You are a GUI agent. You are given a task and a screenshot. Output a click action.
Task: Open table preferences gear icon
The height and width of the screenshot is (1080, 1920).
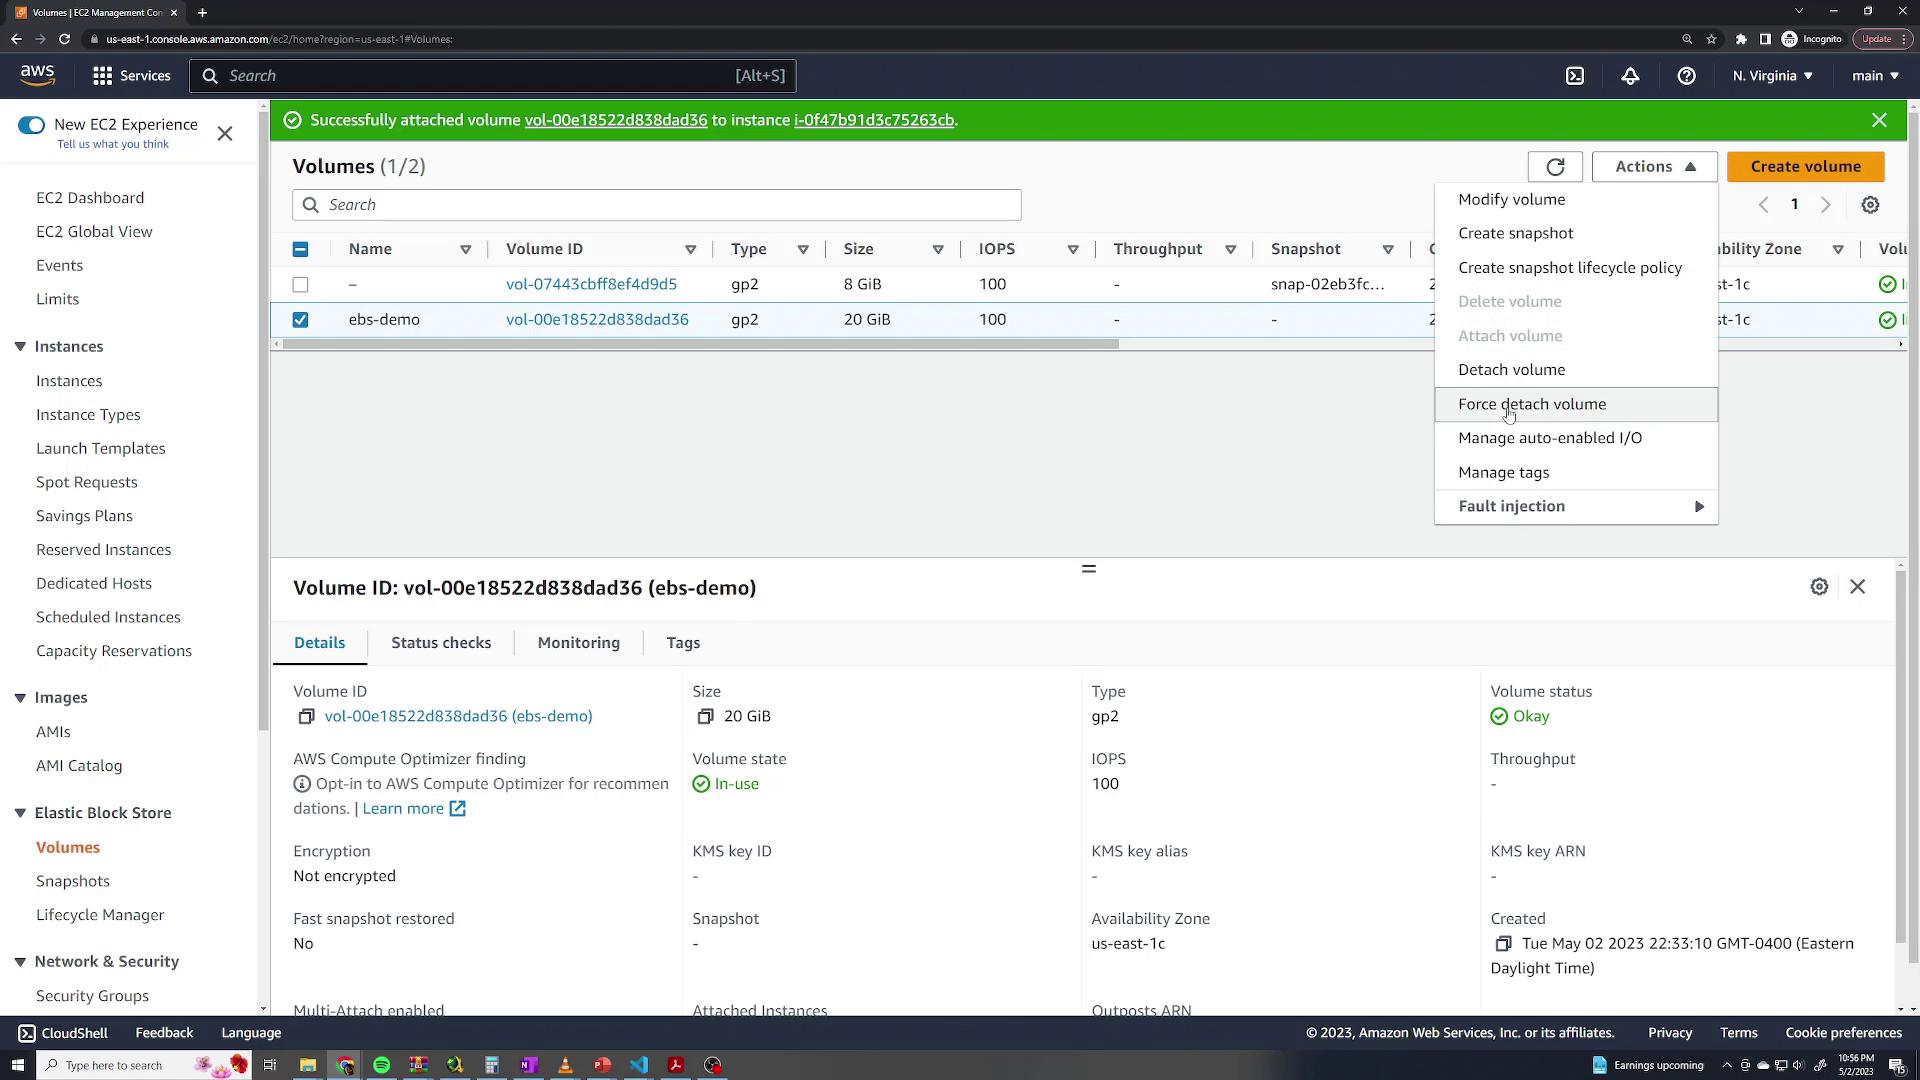coord(1870,205)
